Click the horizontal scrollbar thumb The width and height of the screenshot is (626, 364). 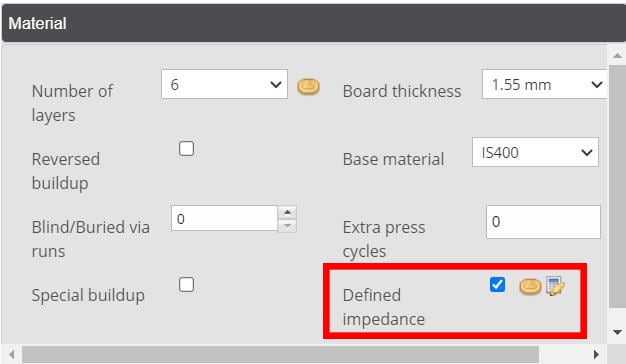pos(280,354)
